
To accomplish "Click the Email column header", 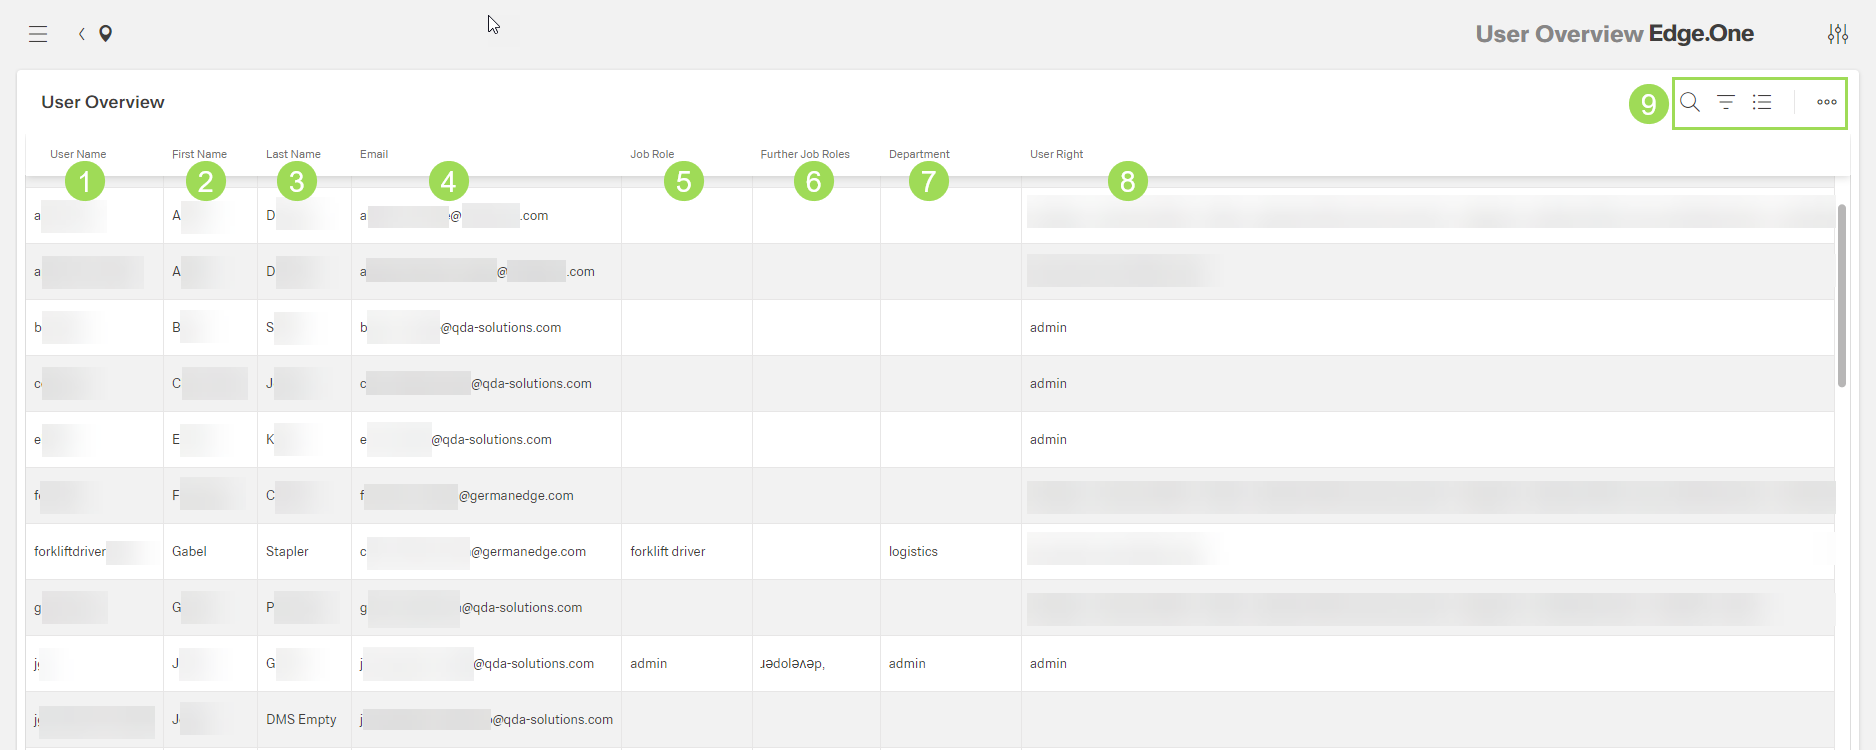I will (374, 154).
